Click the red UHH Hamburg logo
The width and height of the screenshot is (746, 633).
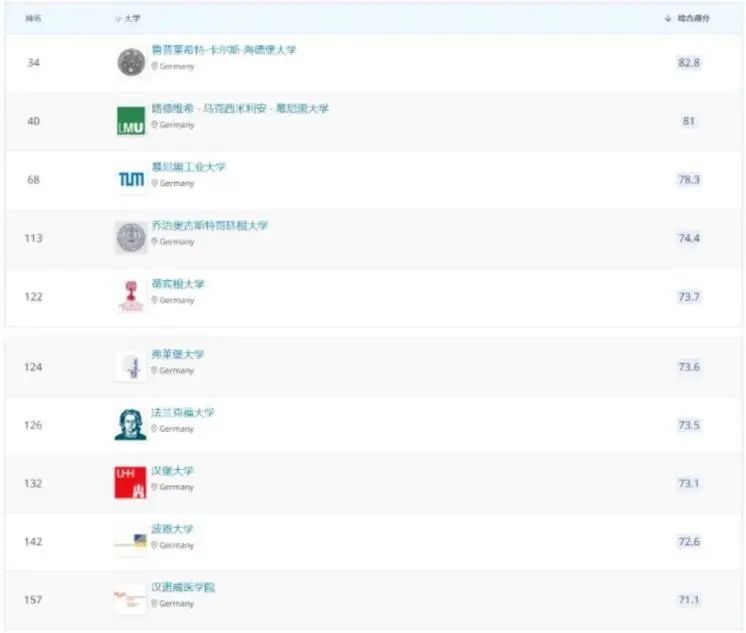pyautogui.click(x=130, y=483)
